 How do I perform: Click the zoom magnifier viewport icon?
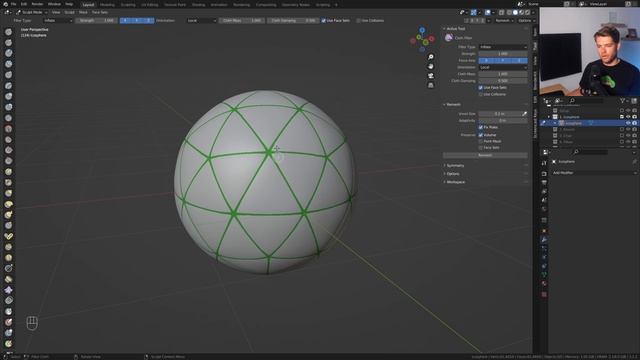(x=431, y=57)
